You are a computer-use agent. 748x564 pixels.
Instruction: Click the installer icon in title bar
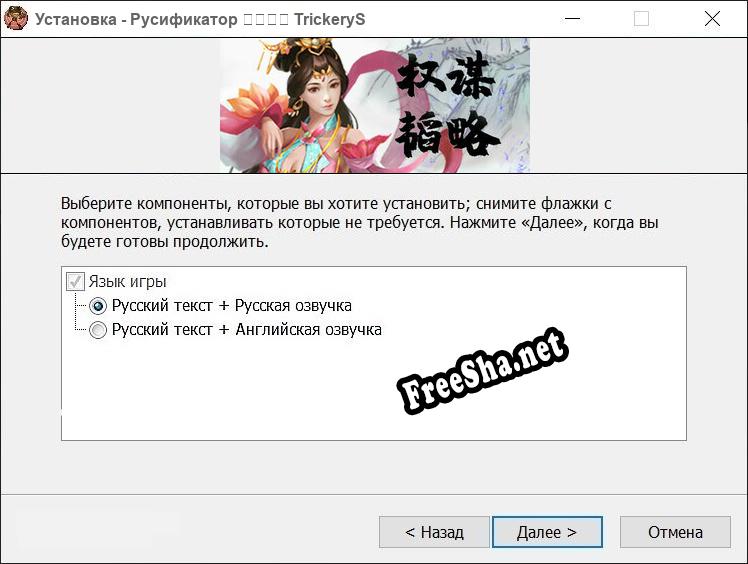(x=17, y=18)
